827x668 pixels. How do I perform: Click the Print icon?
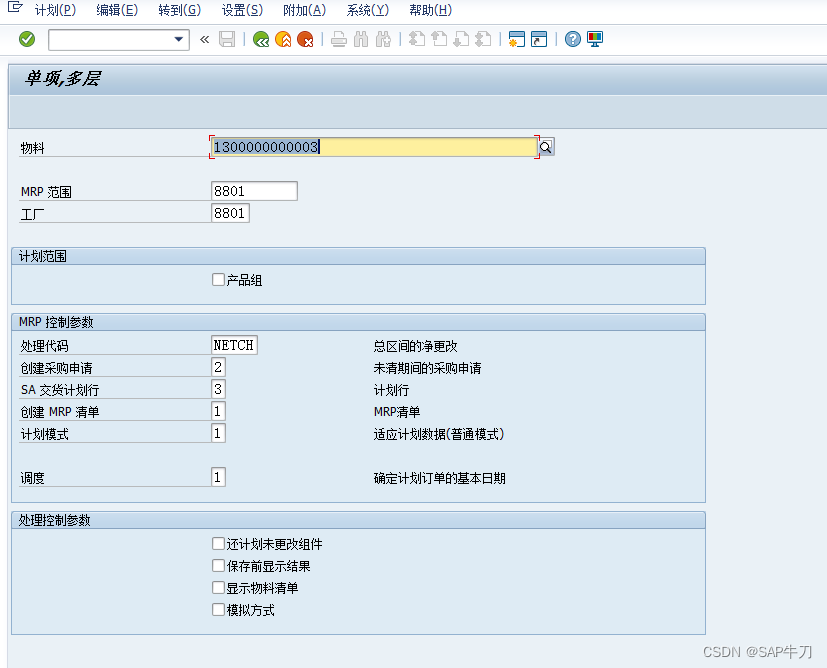click(x=339, y=39)
